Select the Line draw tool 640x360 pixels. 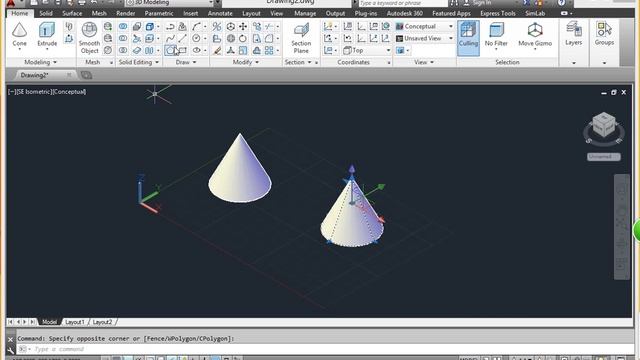pos(182,38)
